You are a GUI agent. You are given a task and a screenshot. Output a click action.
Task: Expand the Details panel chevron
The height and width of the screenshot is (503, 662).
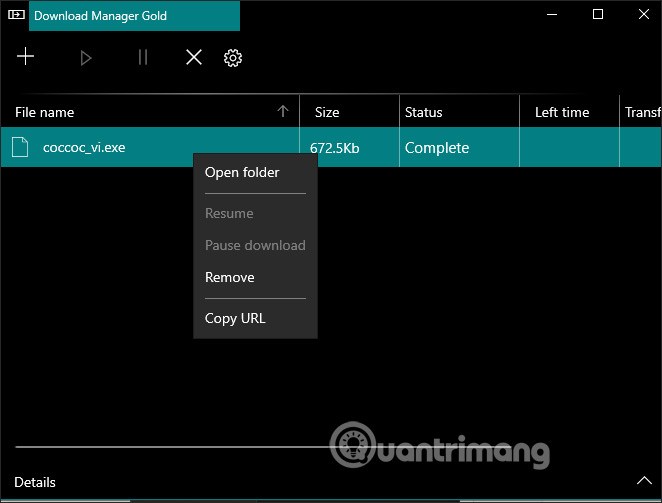[644, 481]
